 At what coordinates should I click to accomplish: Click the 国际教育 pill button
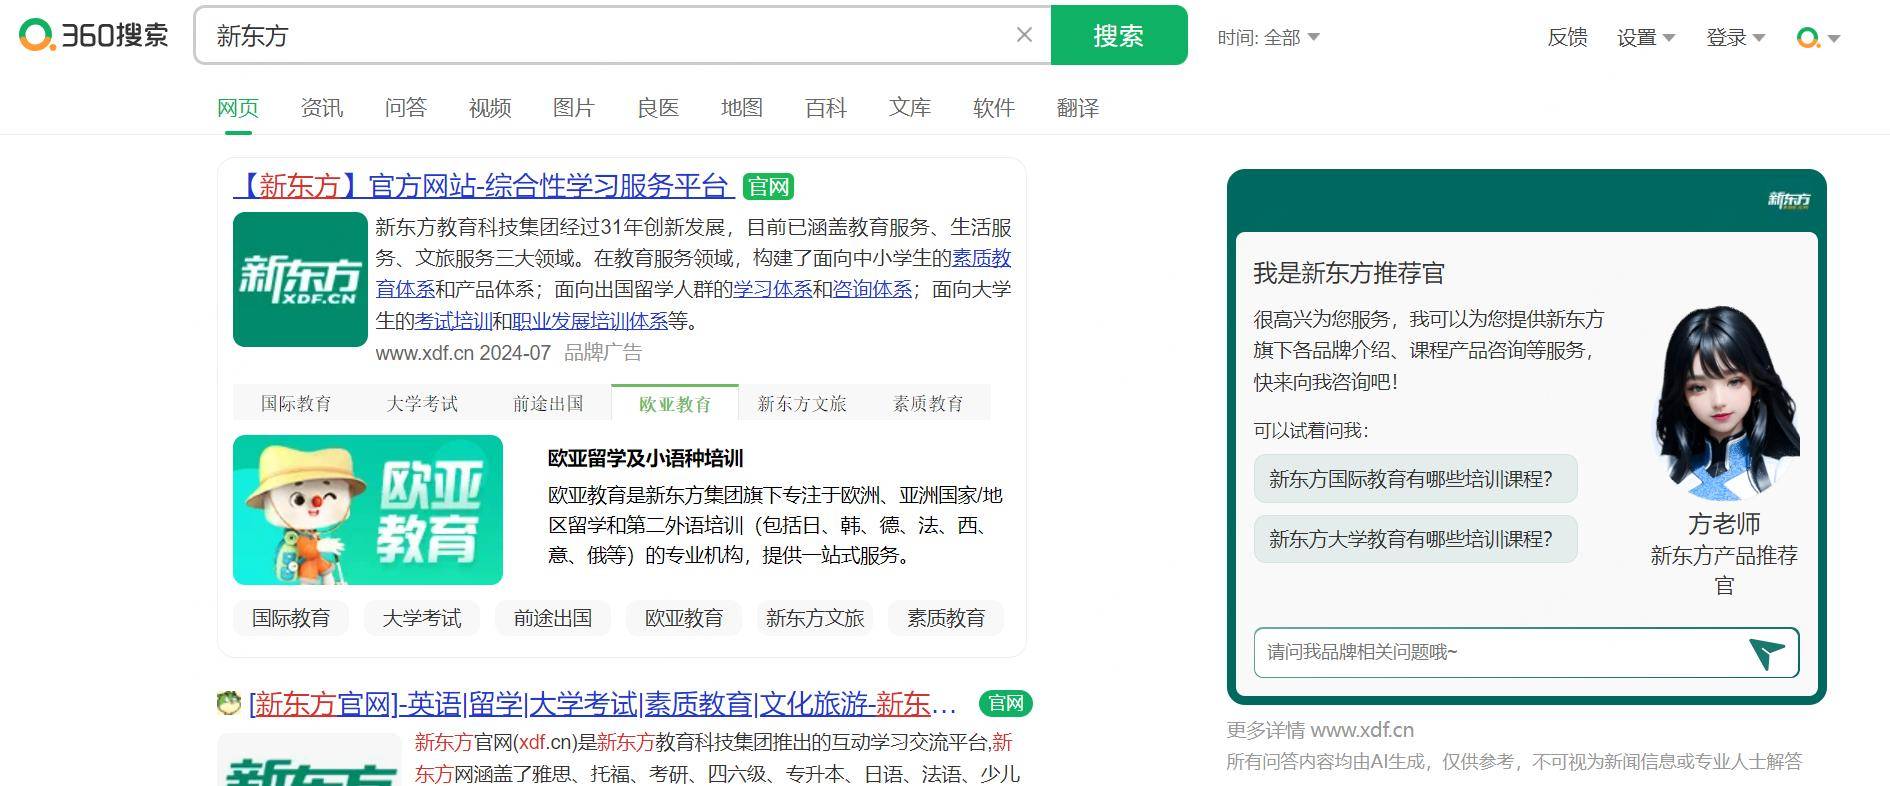coord(291,618)
